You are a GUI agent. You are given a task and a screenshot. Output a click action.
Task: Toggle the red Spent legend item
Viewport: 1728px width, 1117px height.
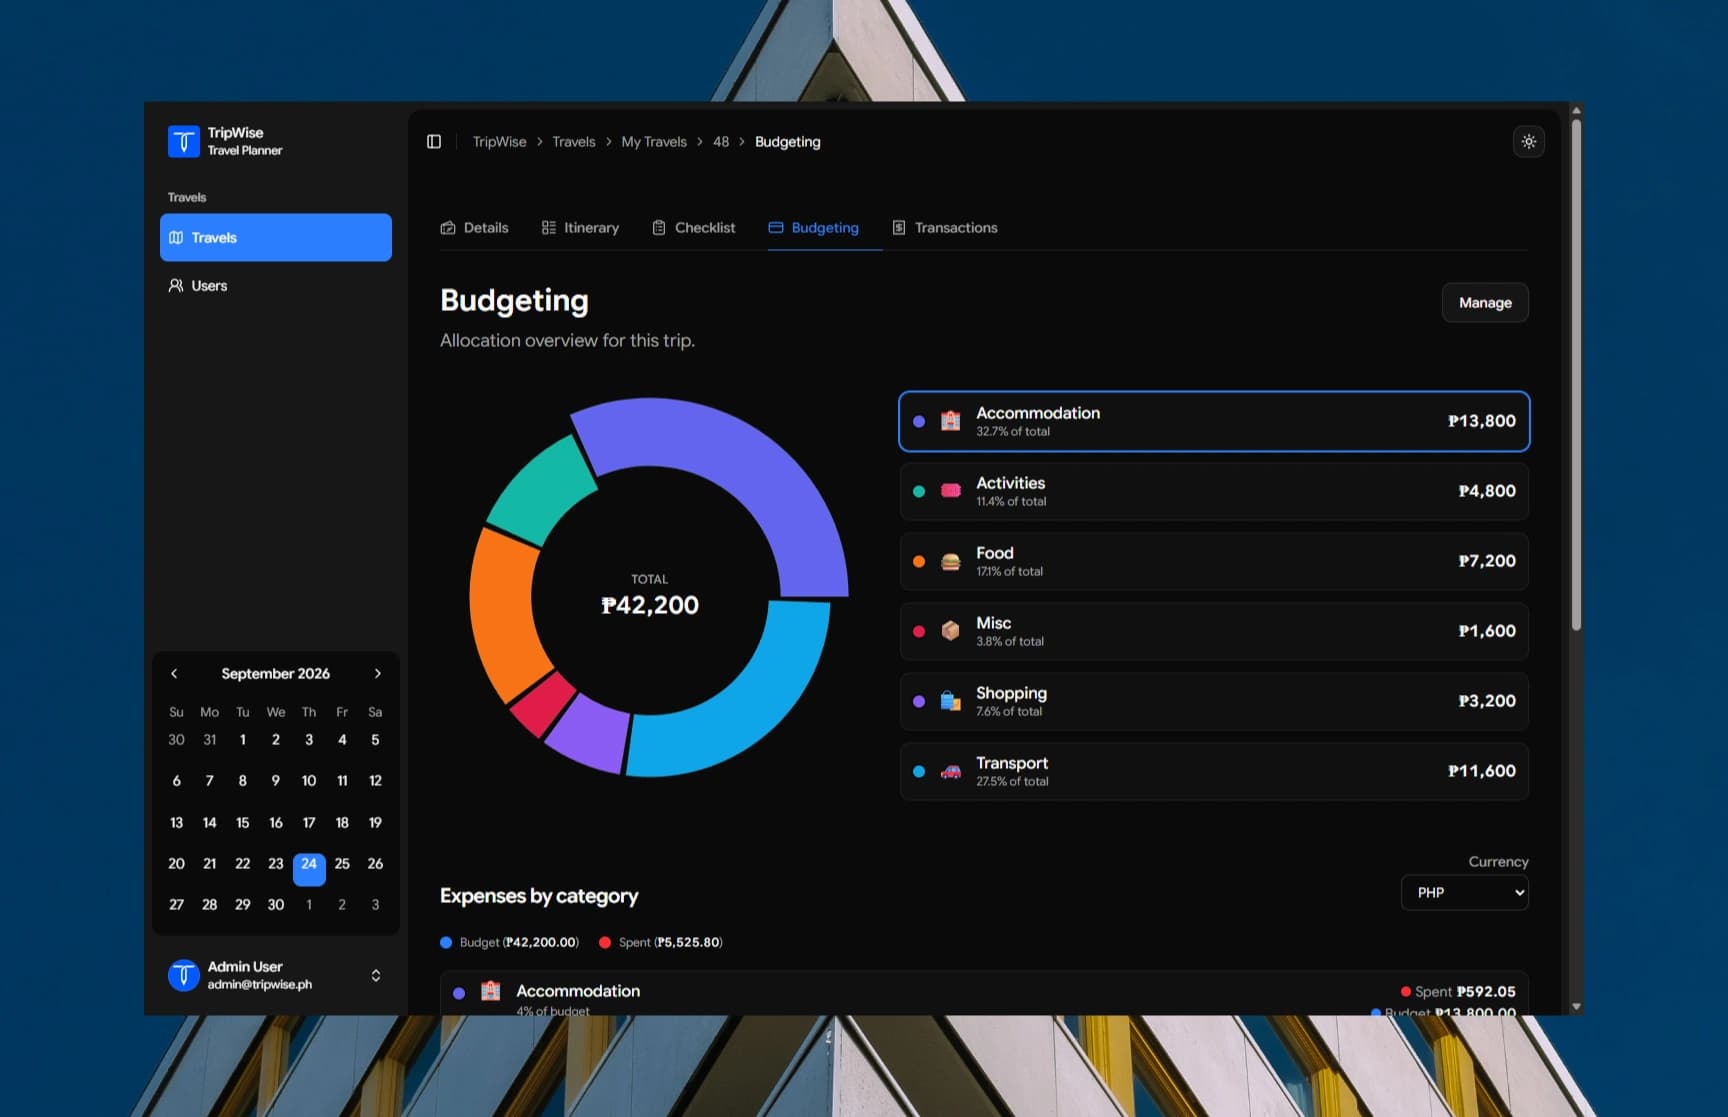tap(661, 942)
